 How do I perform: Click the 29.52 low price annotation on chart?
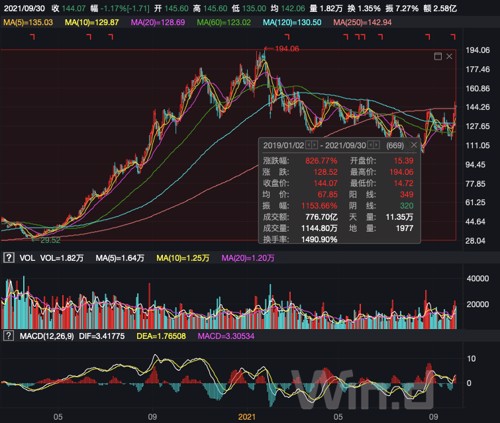(50, 240)
